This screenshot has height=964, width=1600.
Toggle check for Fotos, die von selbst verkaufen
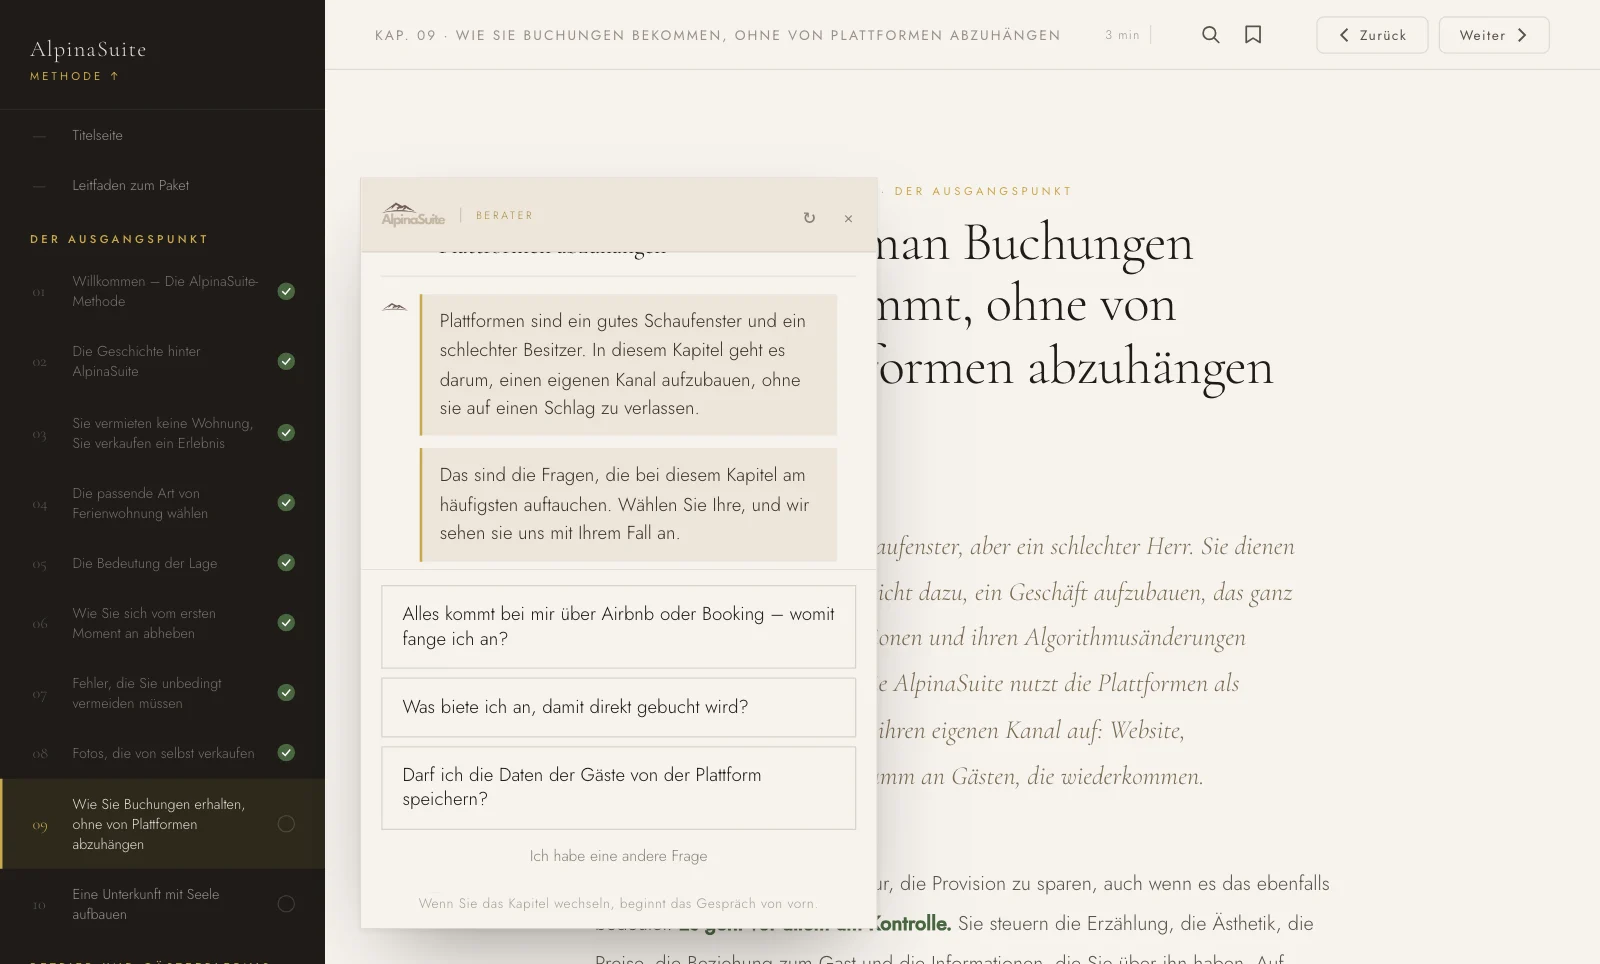(x=286, y=753)
